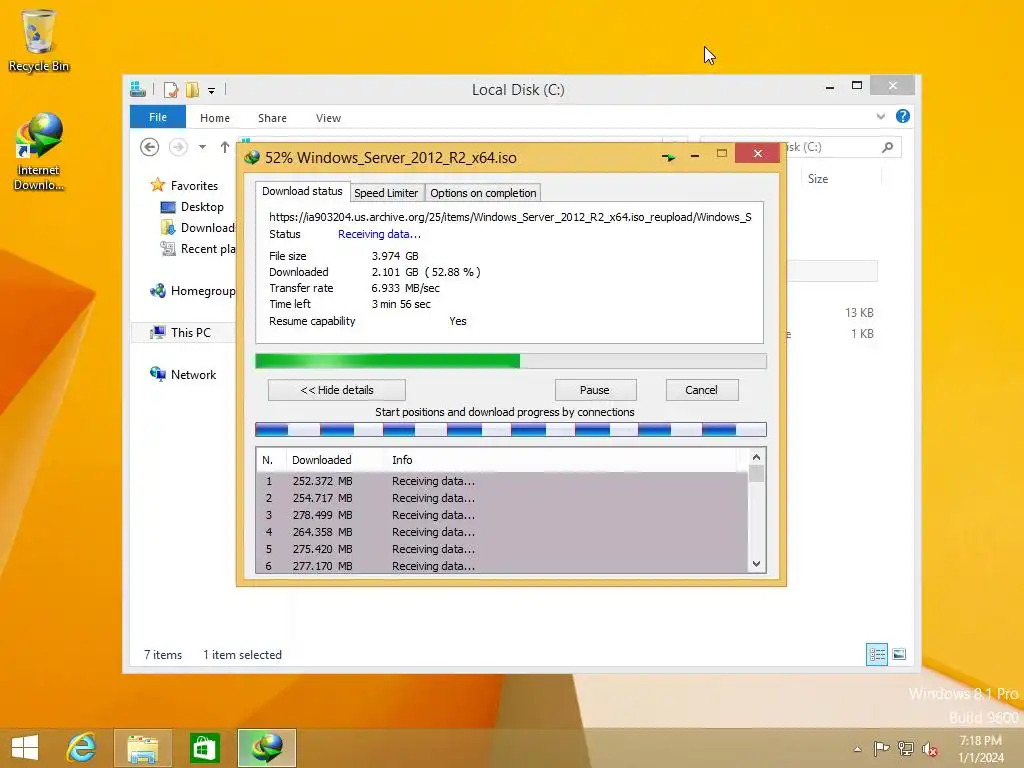Click the IDM green arrow tray button in title bar
Viewport: 1024px width, 768px height.
(x=668, y=157)
